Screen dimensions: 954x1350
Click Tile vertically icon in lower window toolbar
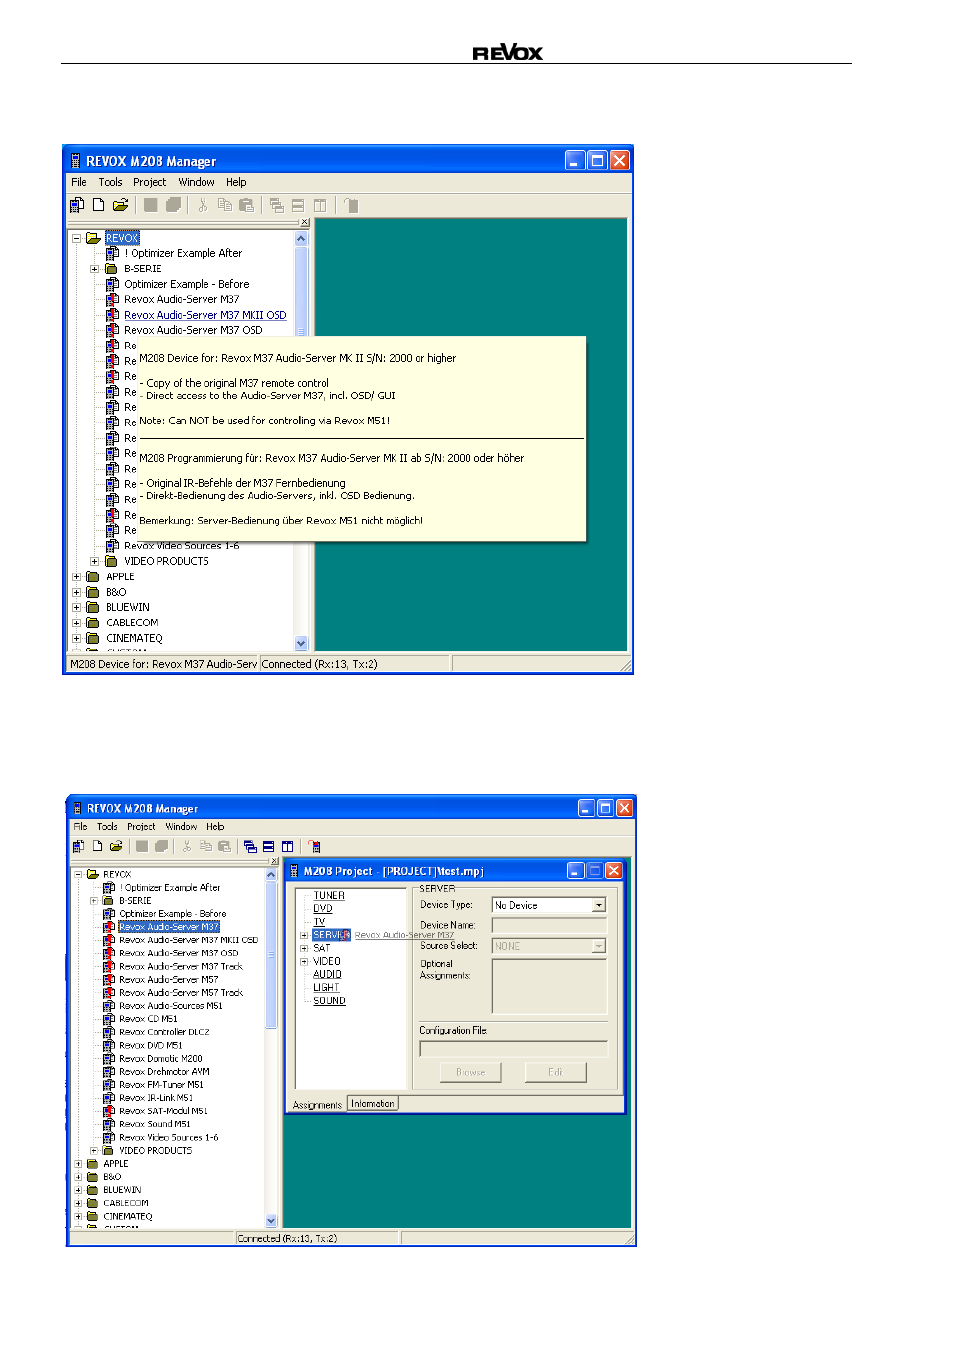point(287,846)
